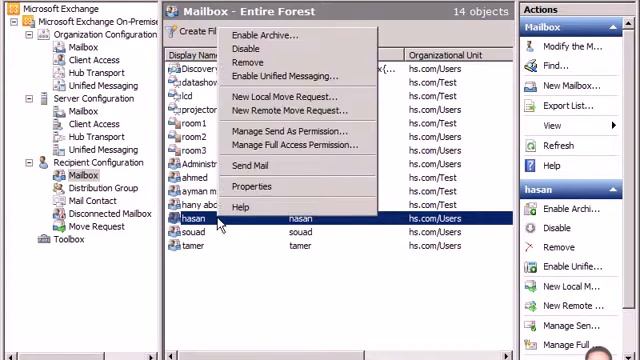Click Mailbox icon under Organization Configuration
Viewport: 640px width, 360px height.
click(x=59, y=47)
